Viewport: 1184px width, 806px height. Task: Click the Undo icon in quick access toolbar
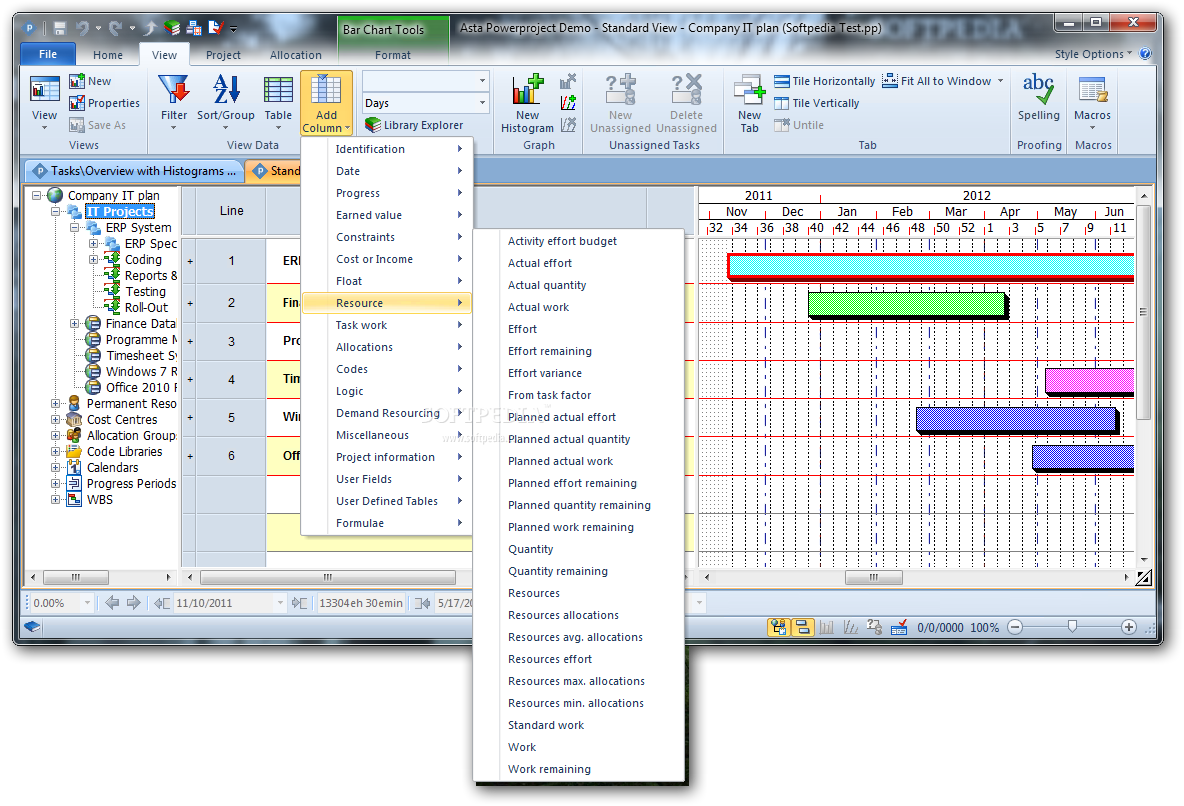(82, 29)
